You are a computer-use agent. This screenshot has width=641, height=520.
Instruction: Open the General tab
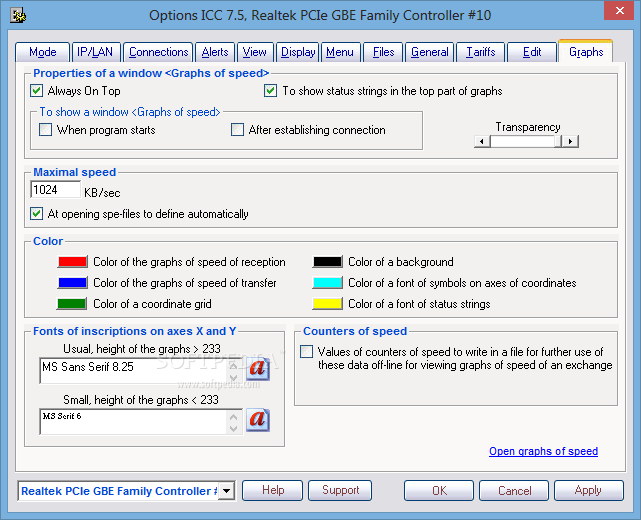[430, 52]
